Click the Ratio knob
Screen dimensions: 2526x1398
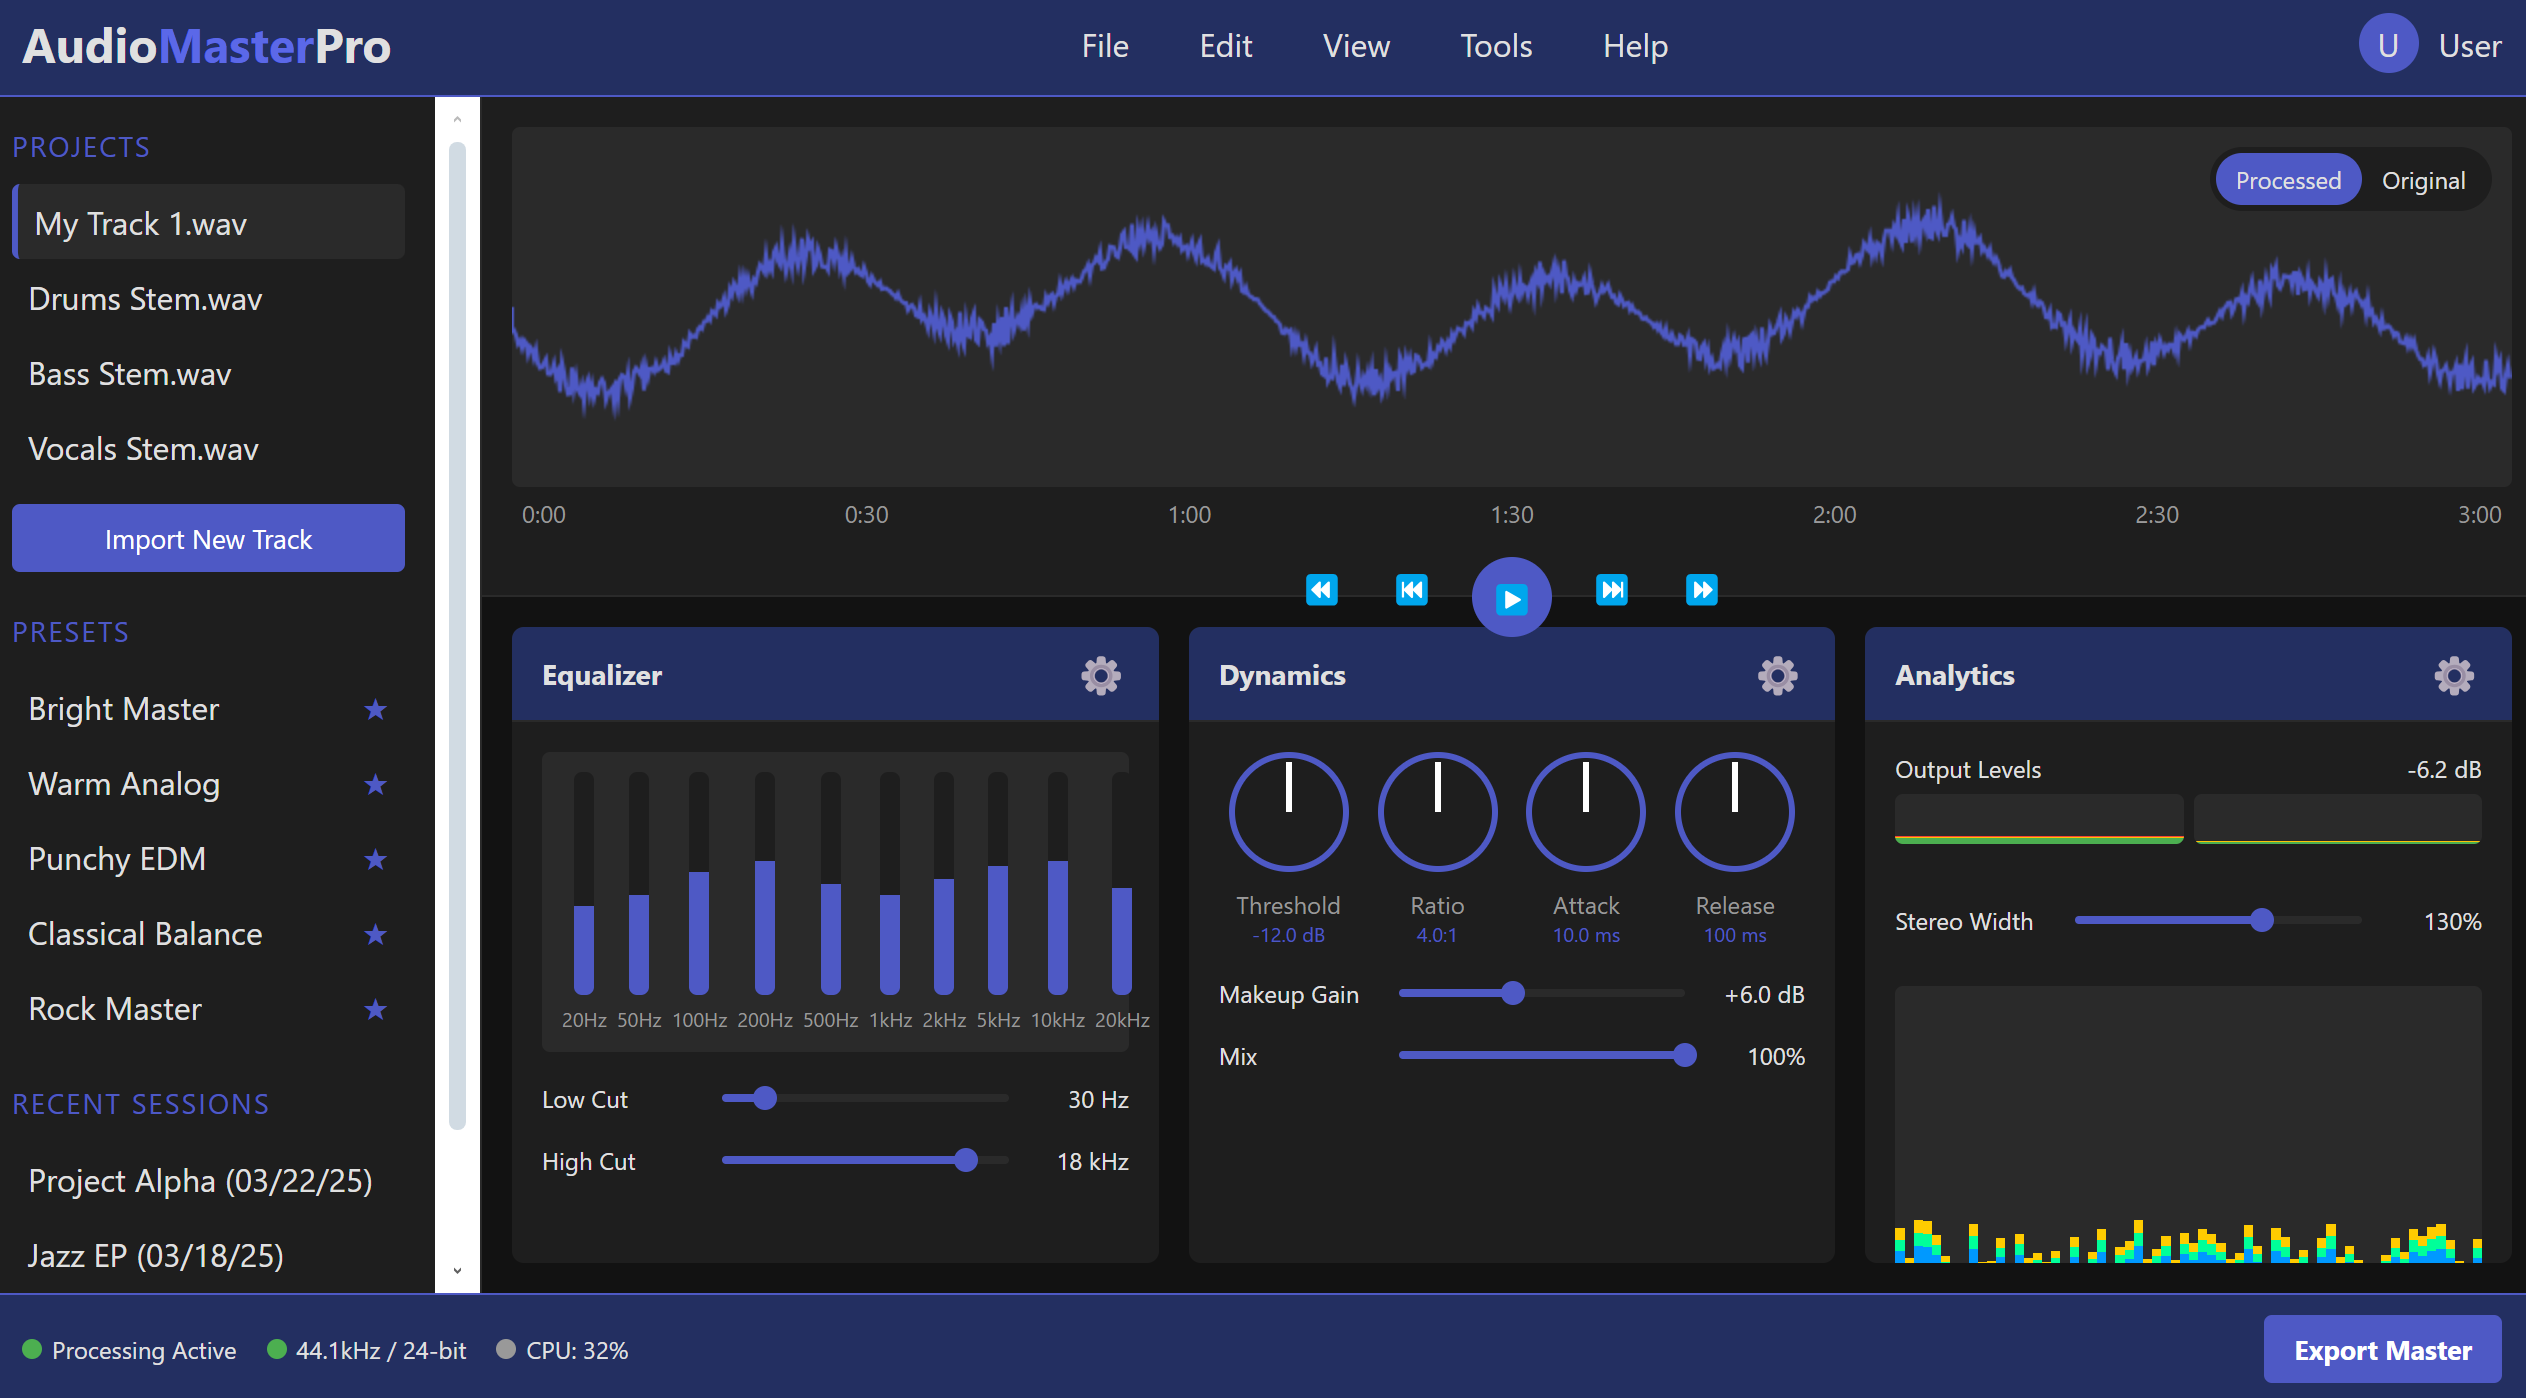click(1437, 812)
